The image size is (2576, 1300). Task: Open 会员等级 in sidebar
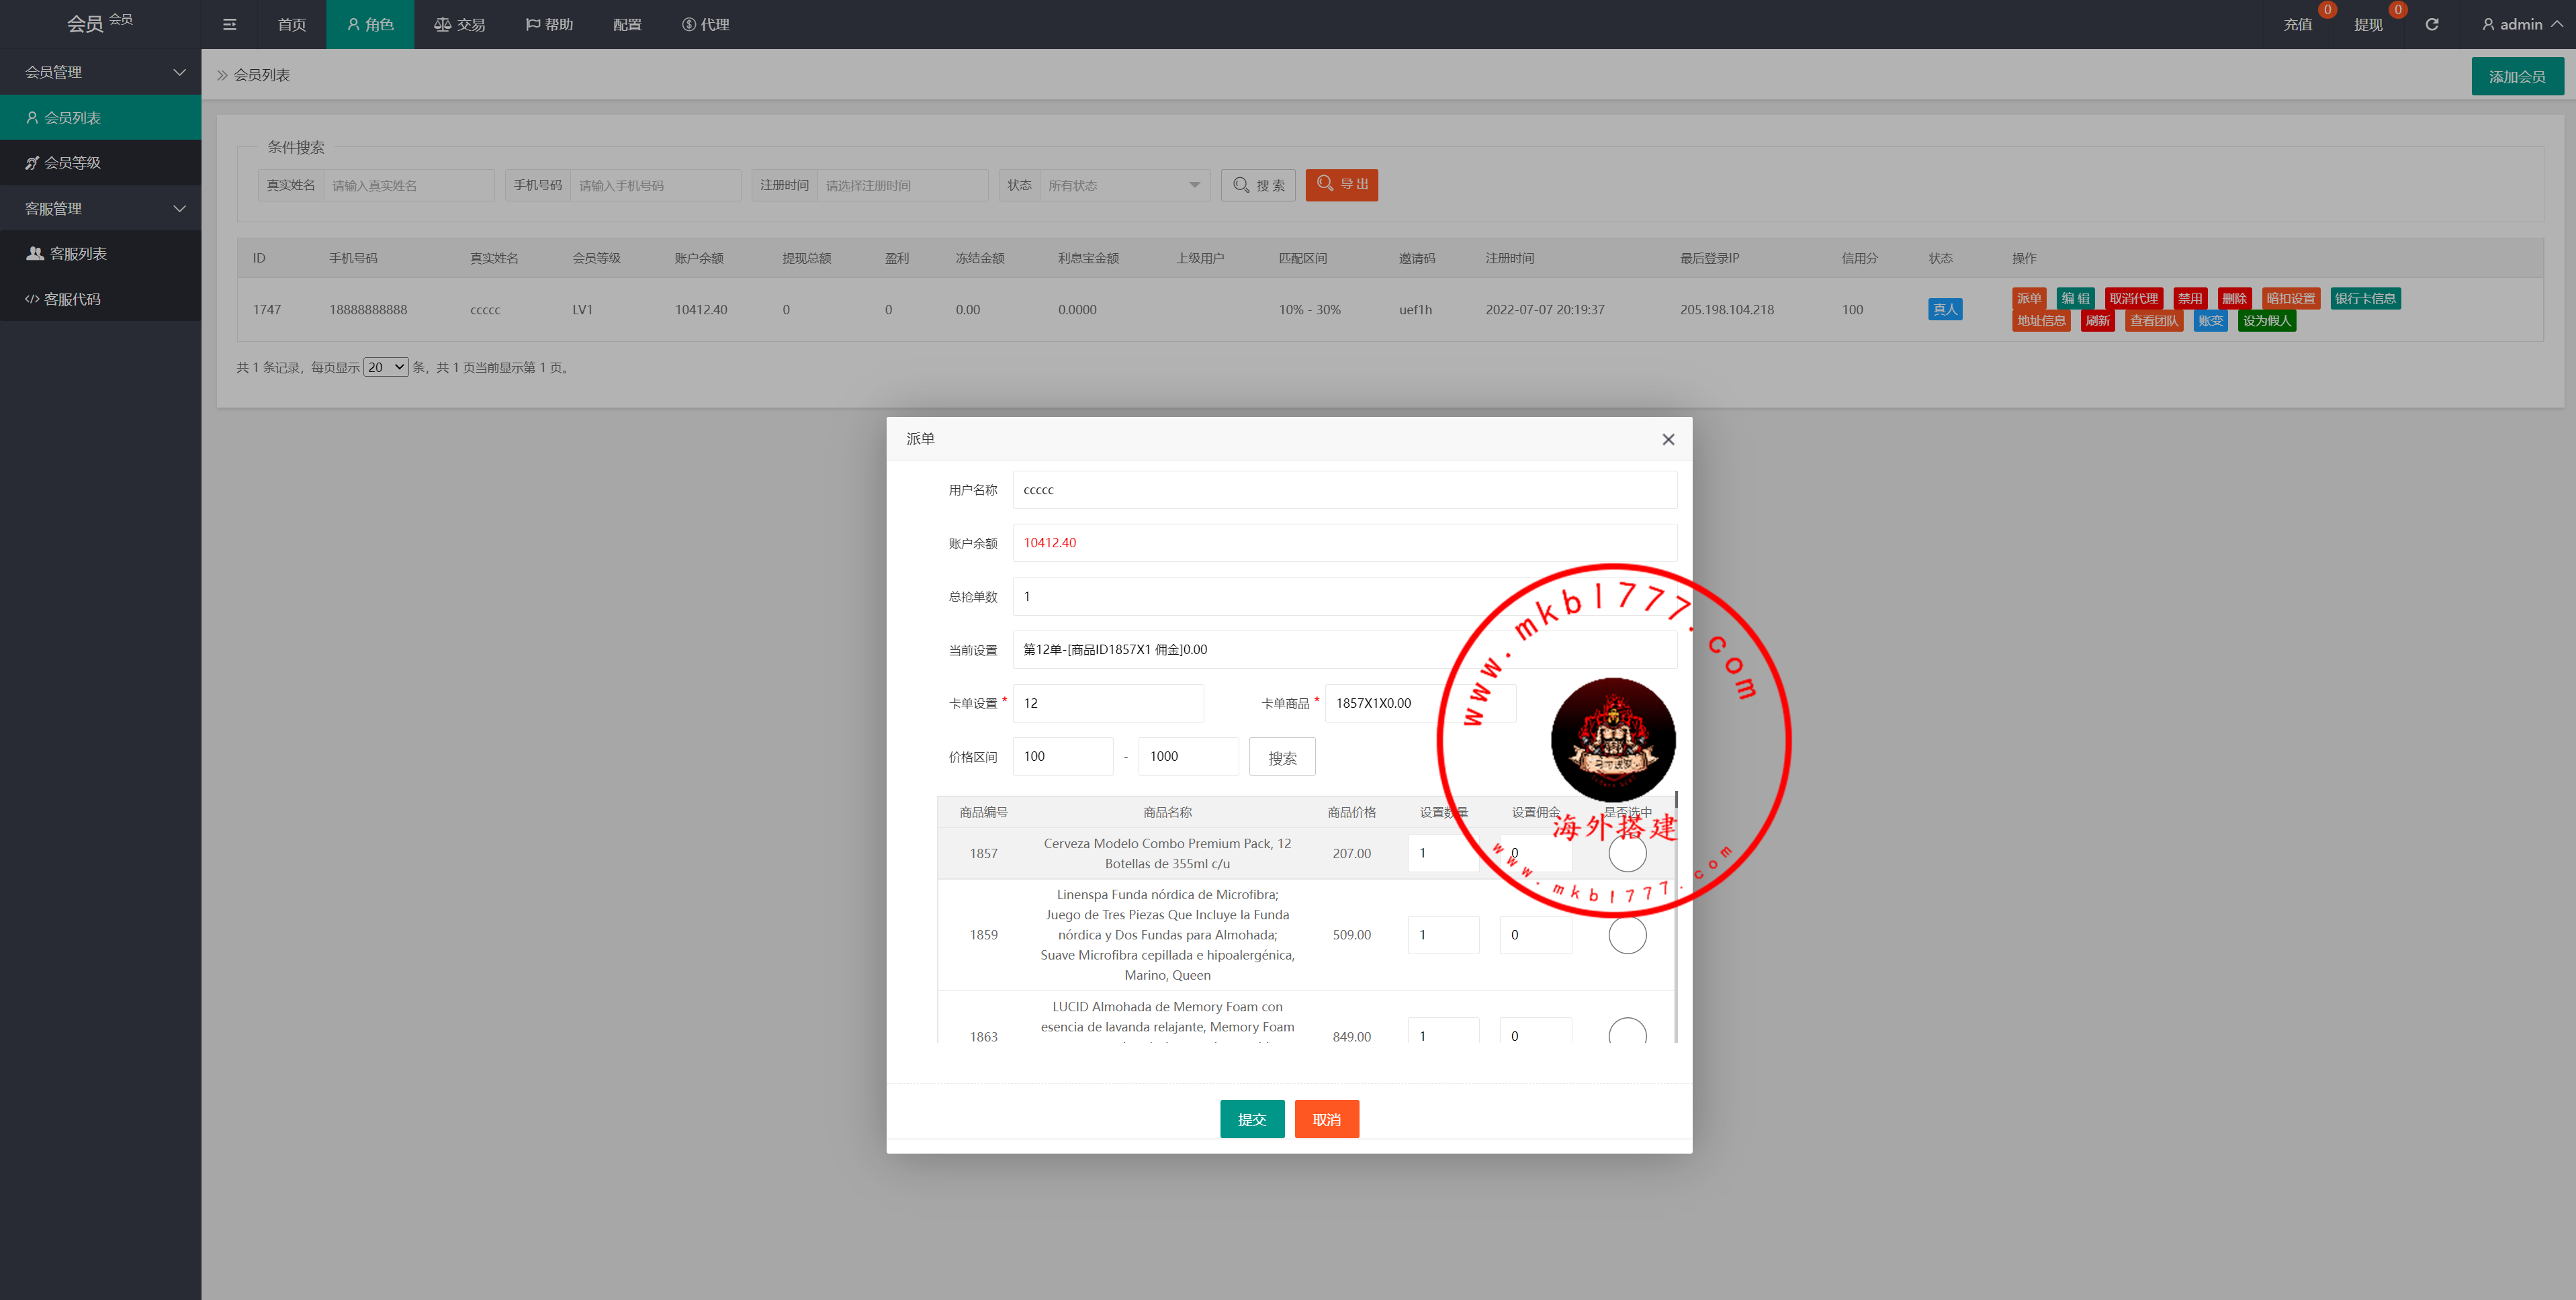(100, 162)
